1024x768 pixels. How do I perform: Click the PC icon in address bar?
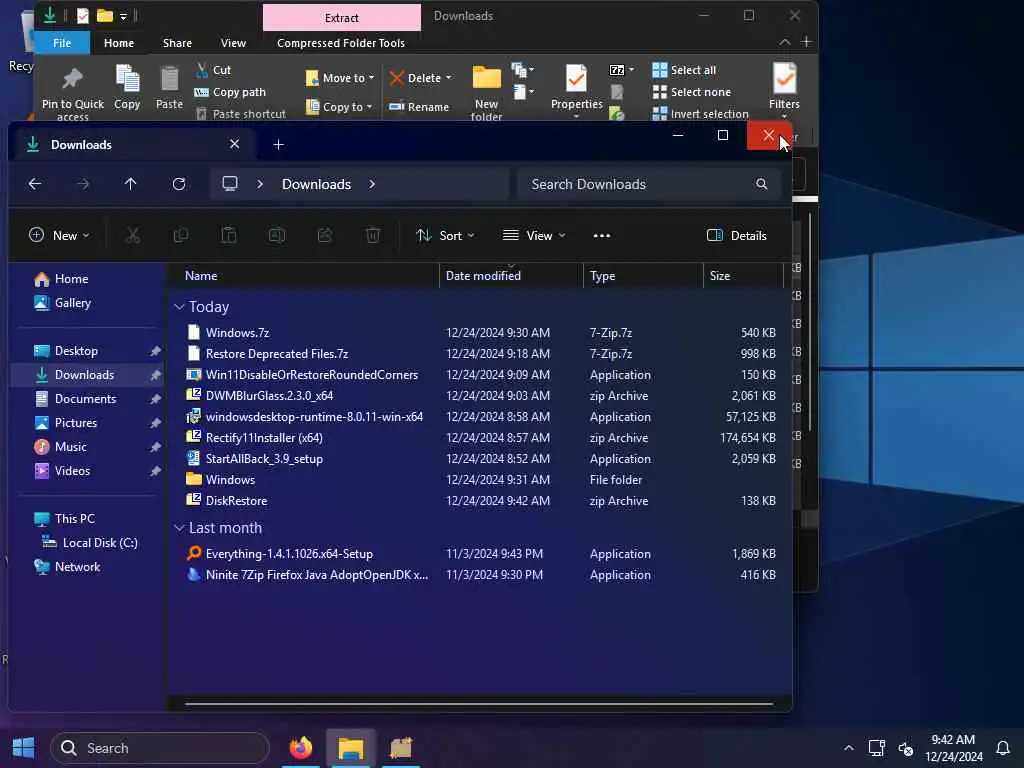click(x=230, y=184)
